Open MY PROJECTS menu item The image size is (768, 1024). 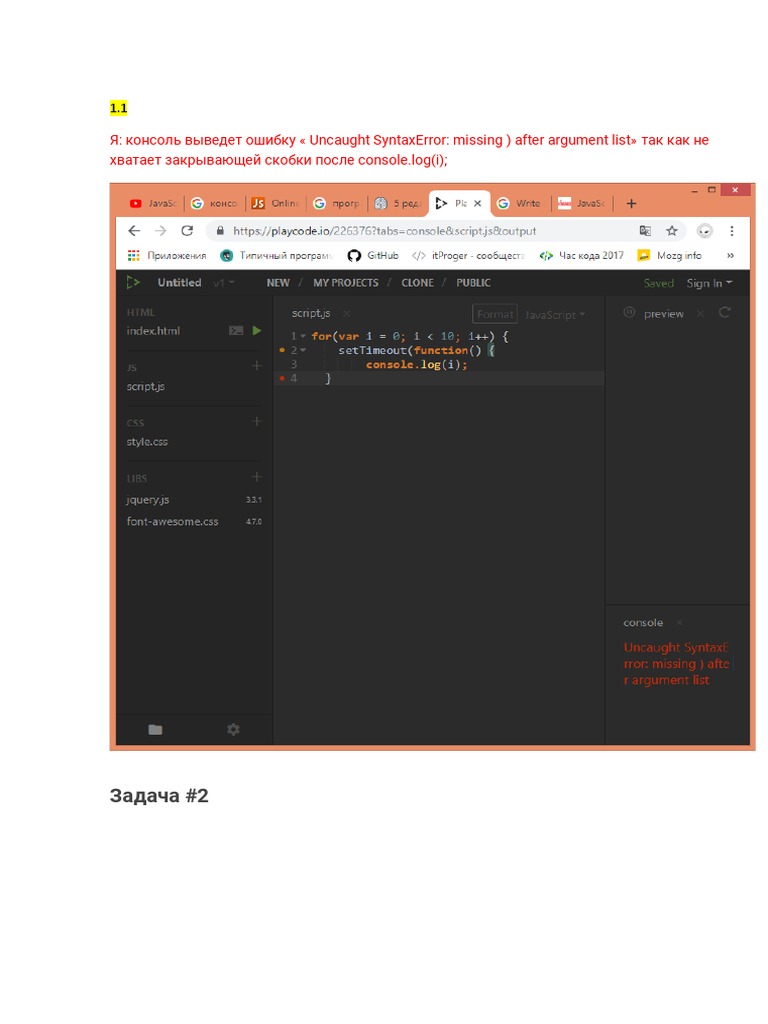[x=345, y=283]
